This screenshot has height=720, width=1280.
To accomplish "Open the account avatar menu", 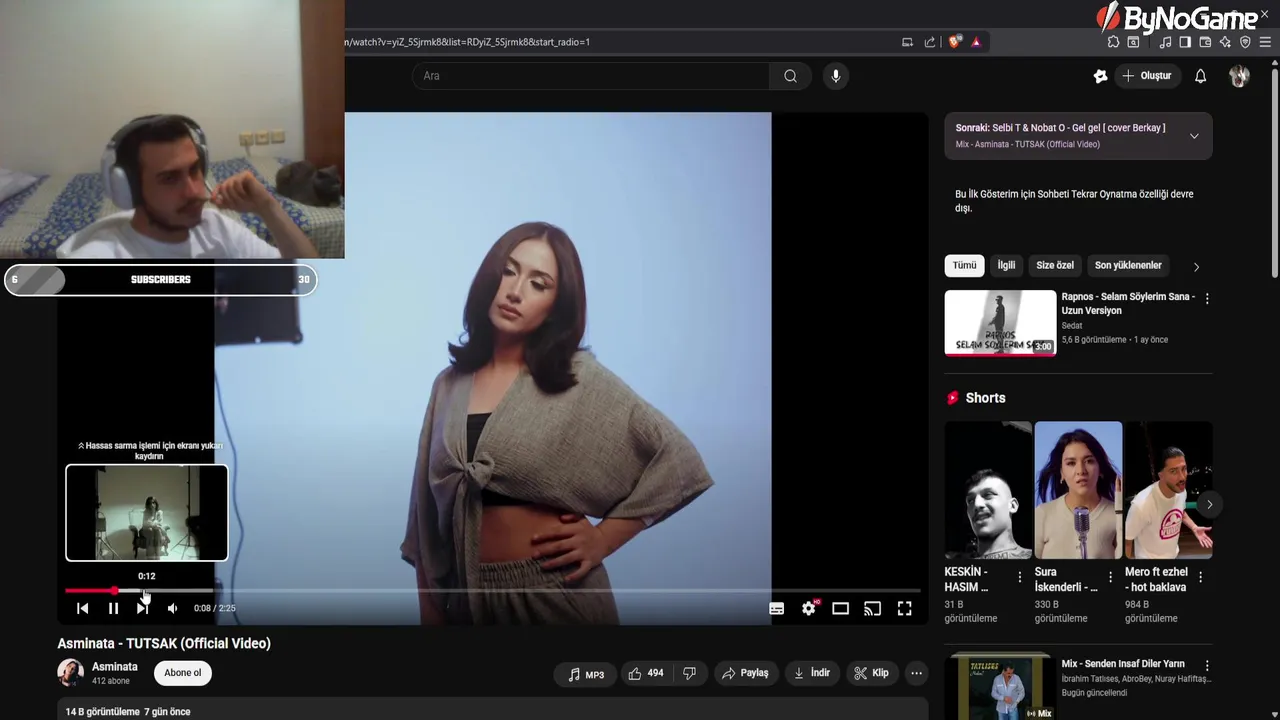I will pos(1239,76).
